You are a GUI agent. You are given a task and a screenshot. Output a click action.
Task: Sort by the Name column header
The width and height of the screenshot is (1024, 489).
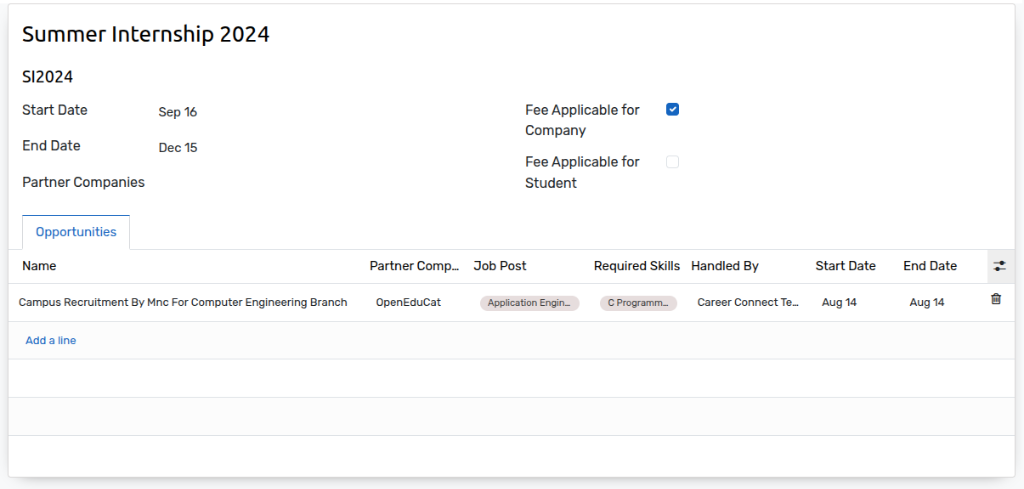pos(39,266)
